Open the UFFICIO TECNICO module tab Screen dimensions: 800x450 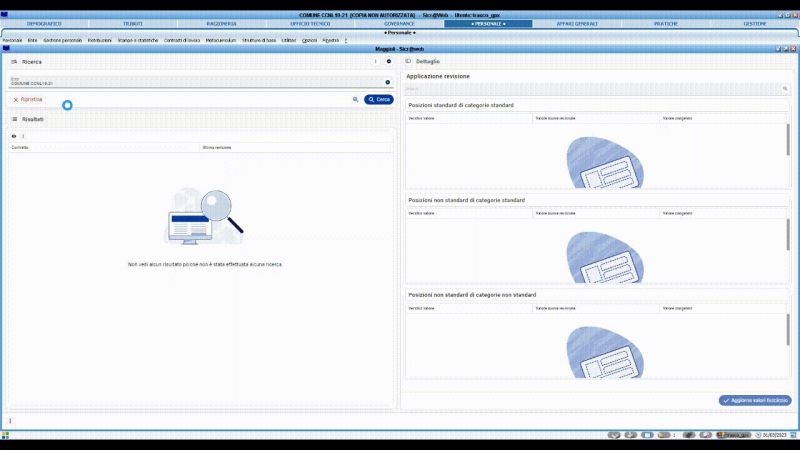pos(310,23)
